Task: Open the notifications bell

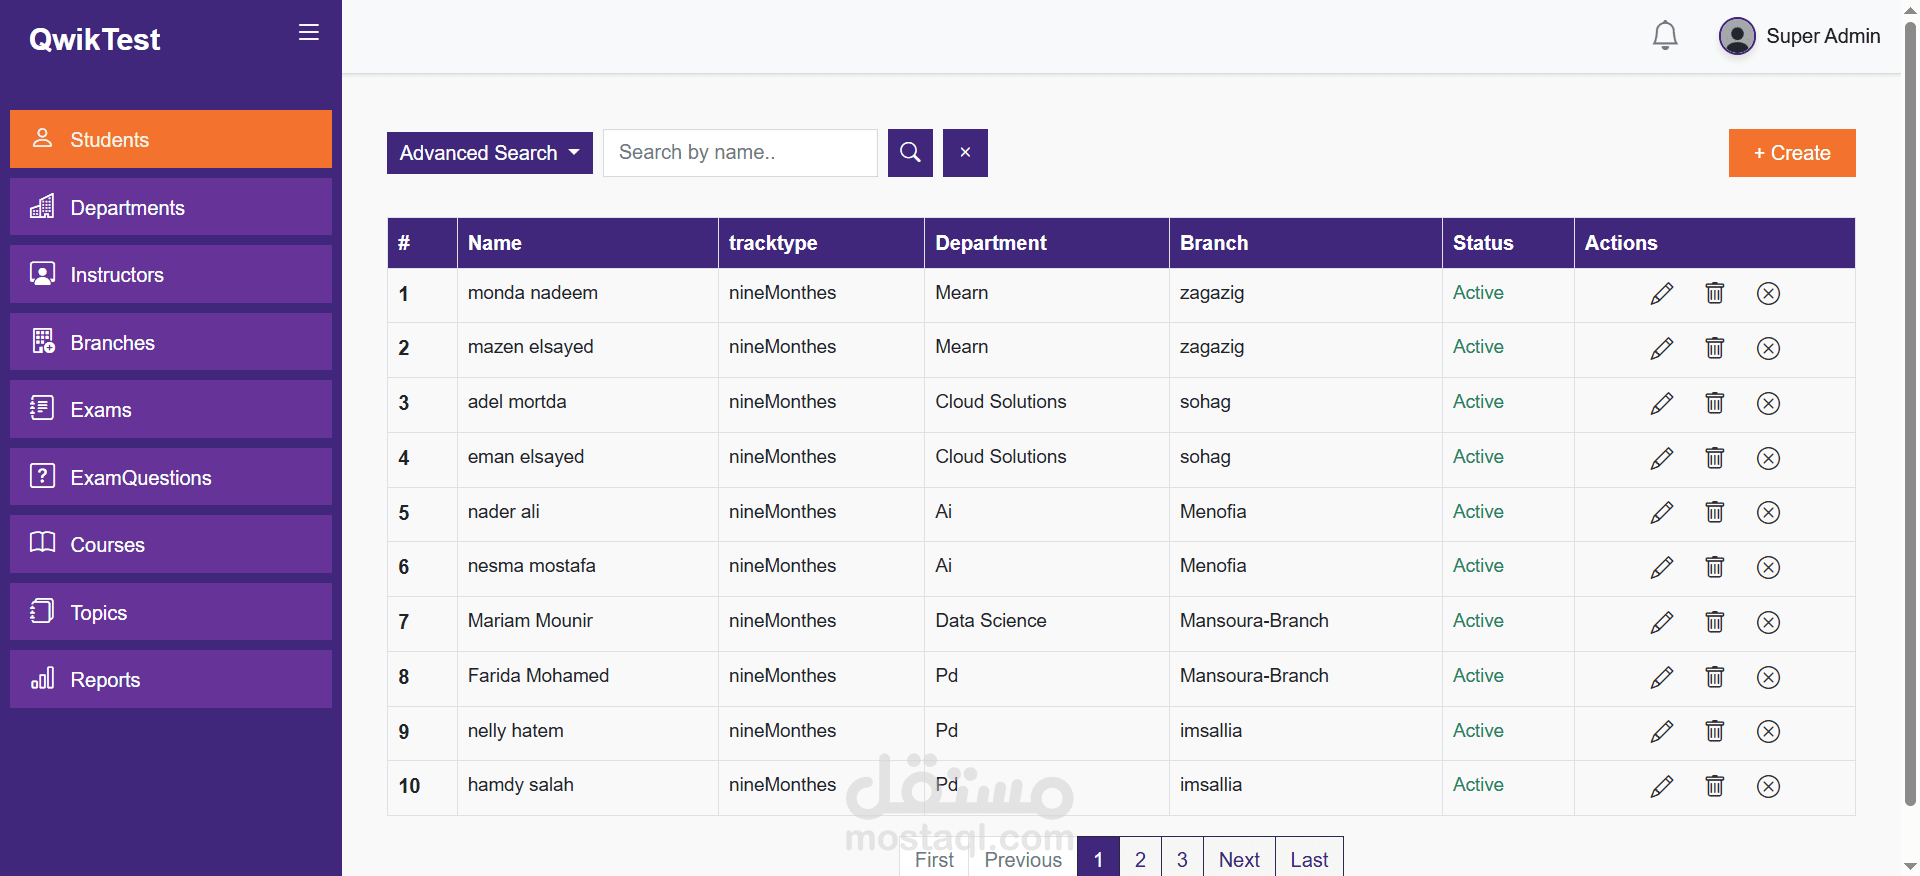Action: [1665, 36]
